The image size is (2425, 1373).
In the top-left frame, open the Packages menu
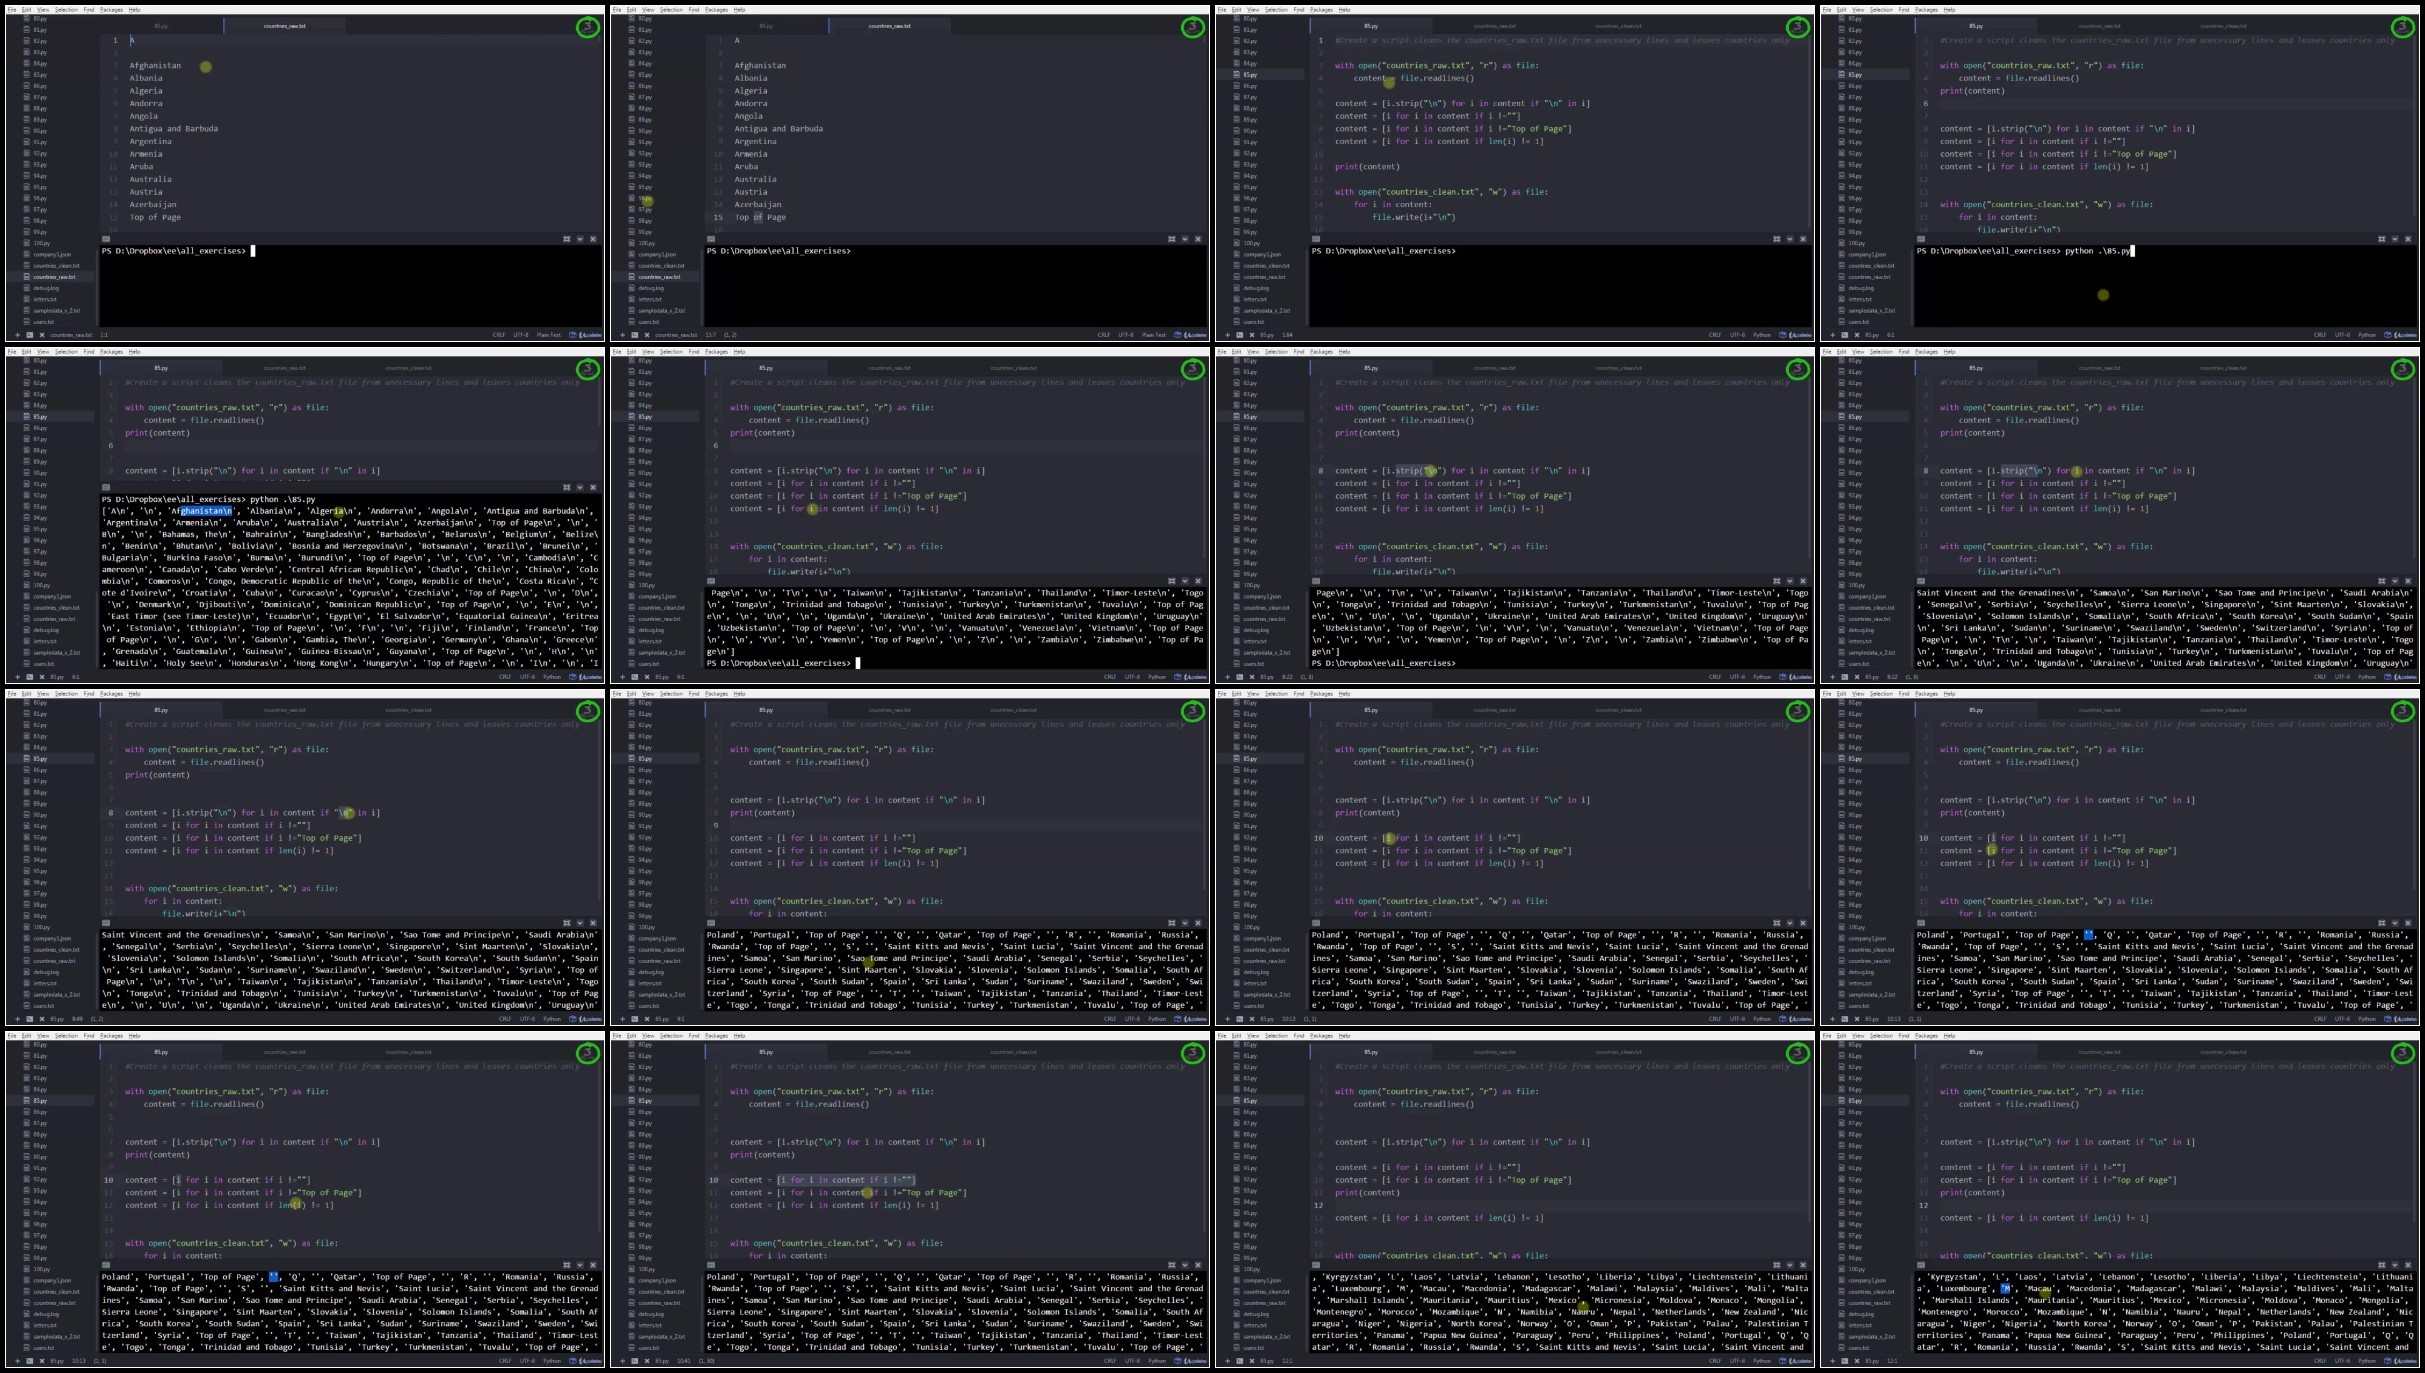coord(111,9)
